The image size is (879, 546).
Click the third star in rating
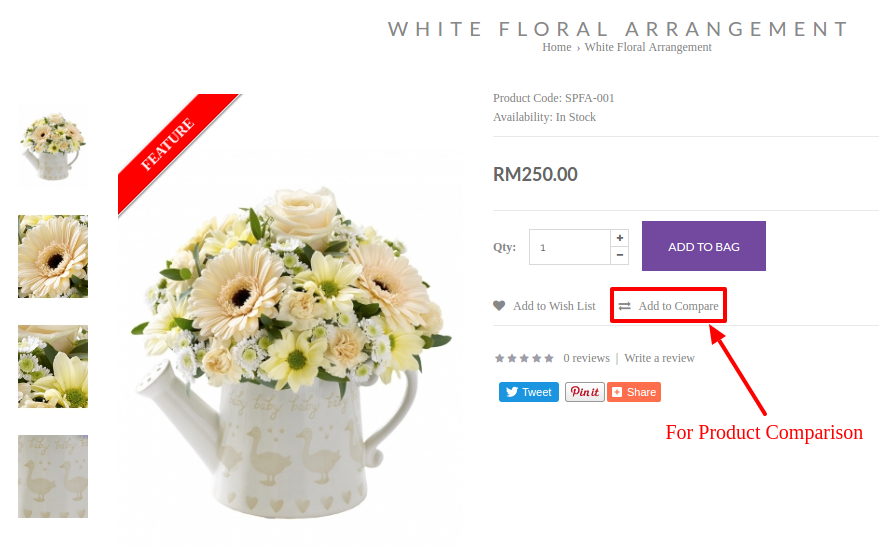coord(524,358)
